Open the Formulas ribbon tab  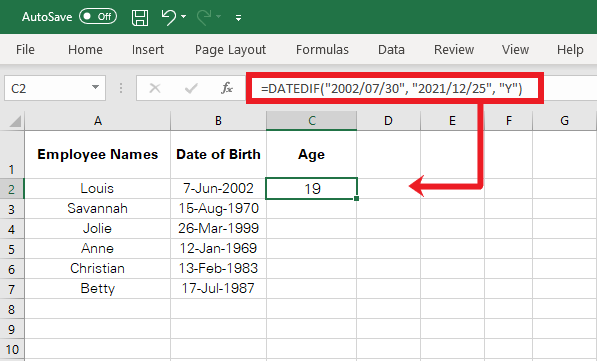[x=322, y=50]
